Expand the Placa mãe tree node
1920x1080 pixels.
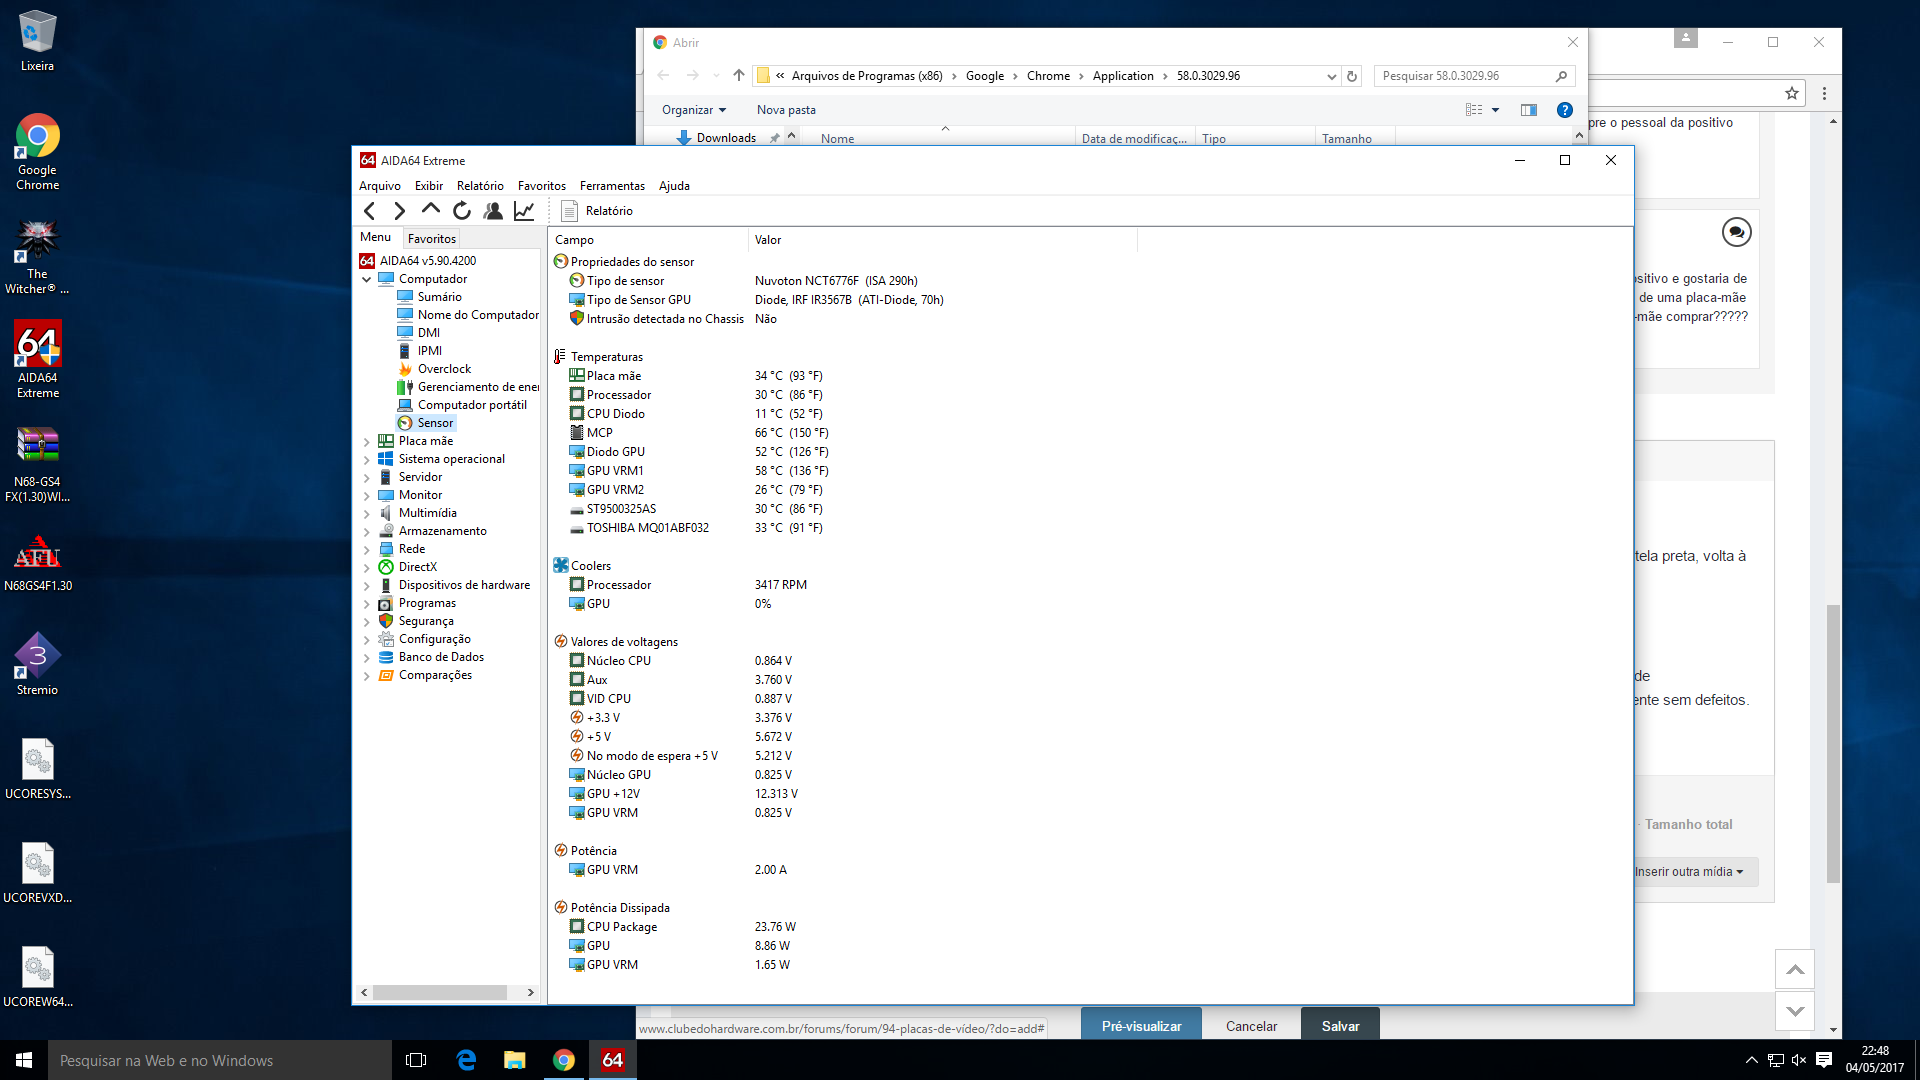366,441
